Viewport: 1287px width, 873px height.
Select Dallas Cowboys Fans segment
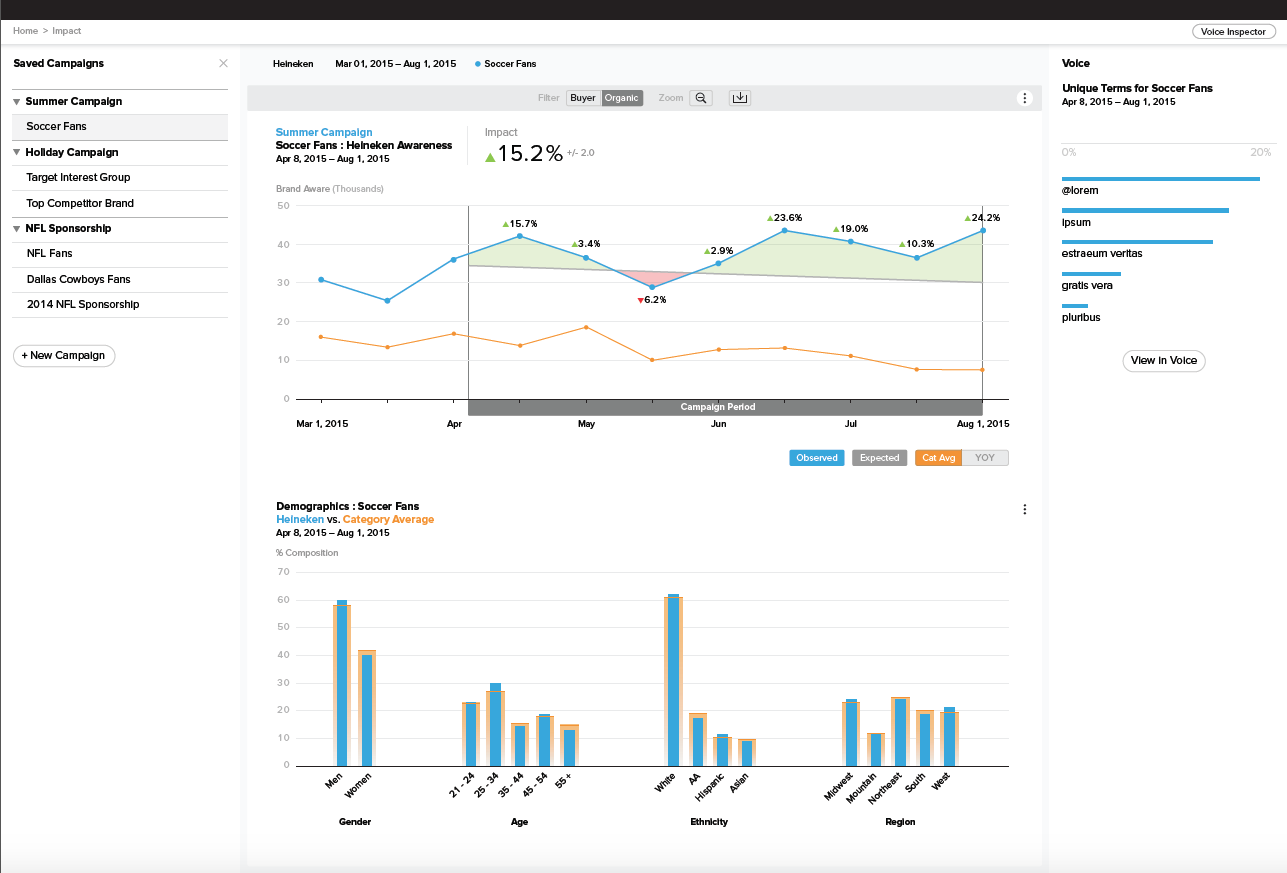point(120,279)
